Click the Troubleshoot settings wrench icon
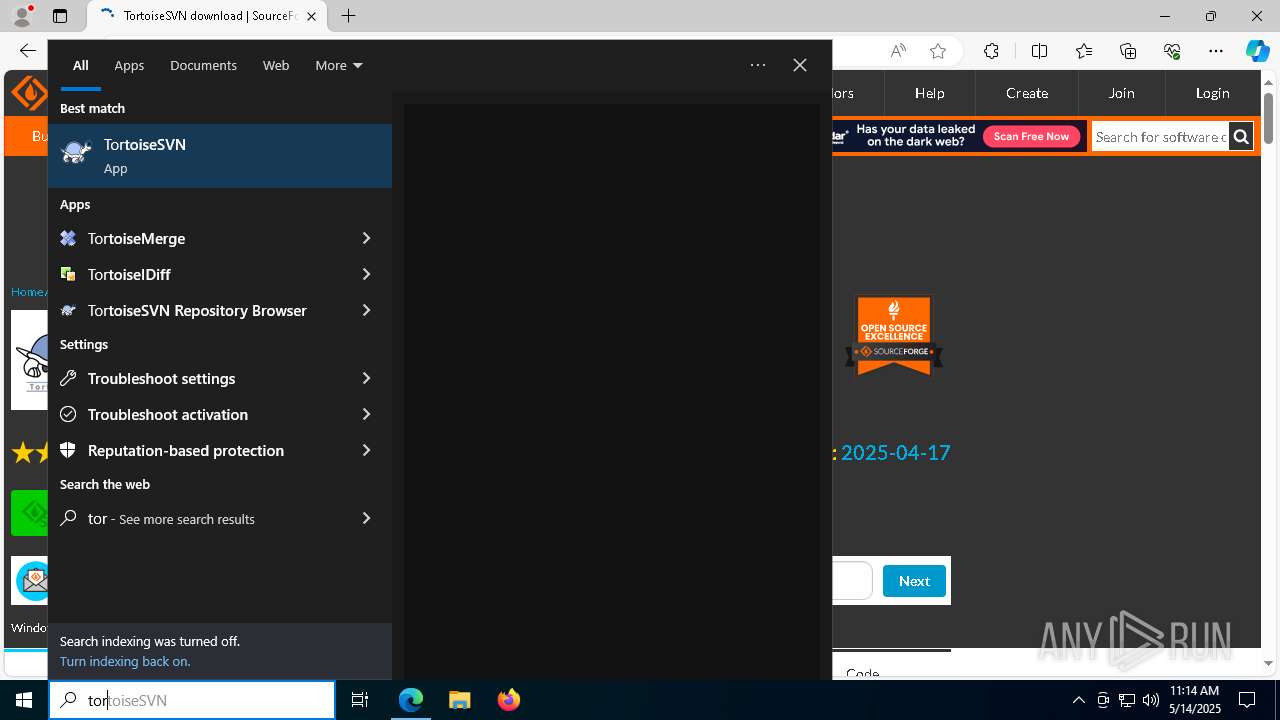This screenshot has width=1280, height=720. point(68,378)
